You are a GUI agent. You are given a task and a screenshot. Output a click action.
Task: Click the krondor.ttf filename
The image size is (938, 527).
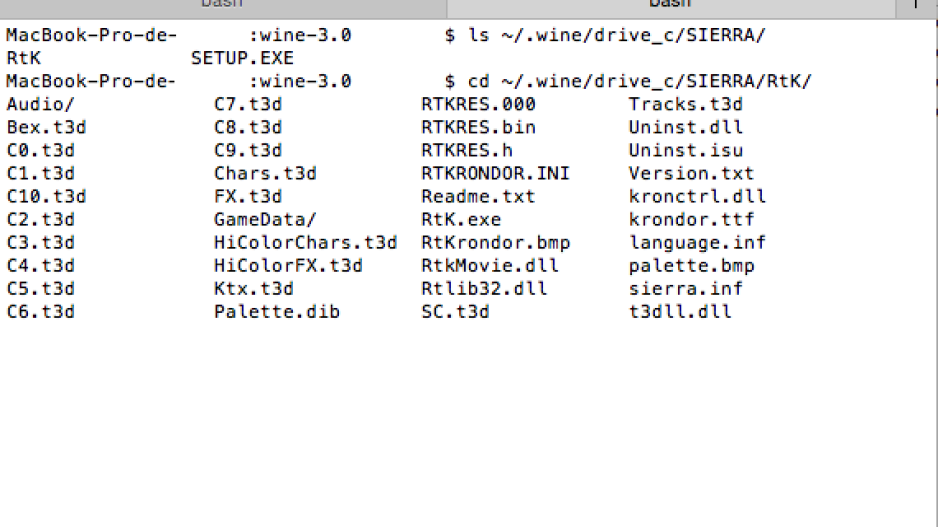691,220
